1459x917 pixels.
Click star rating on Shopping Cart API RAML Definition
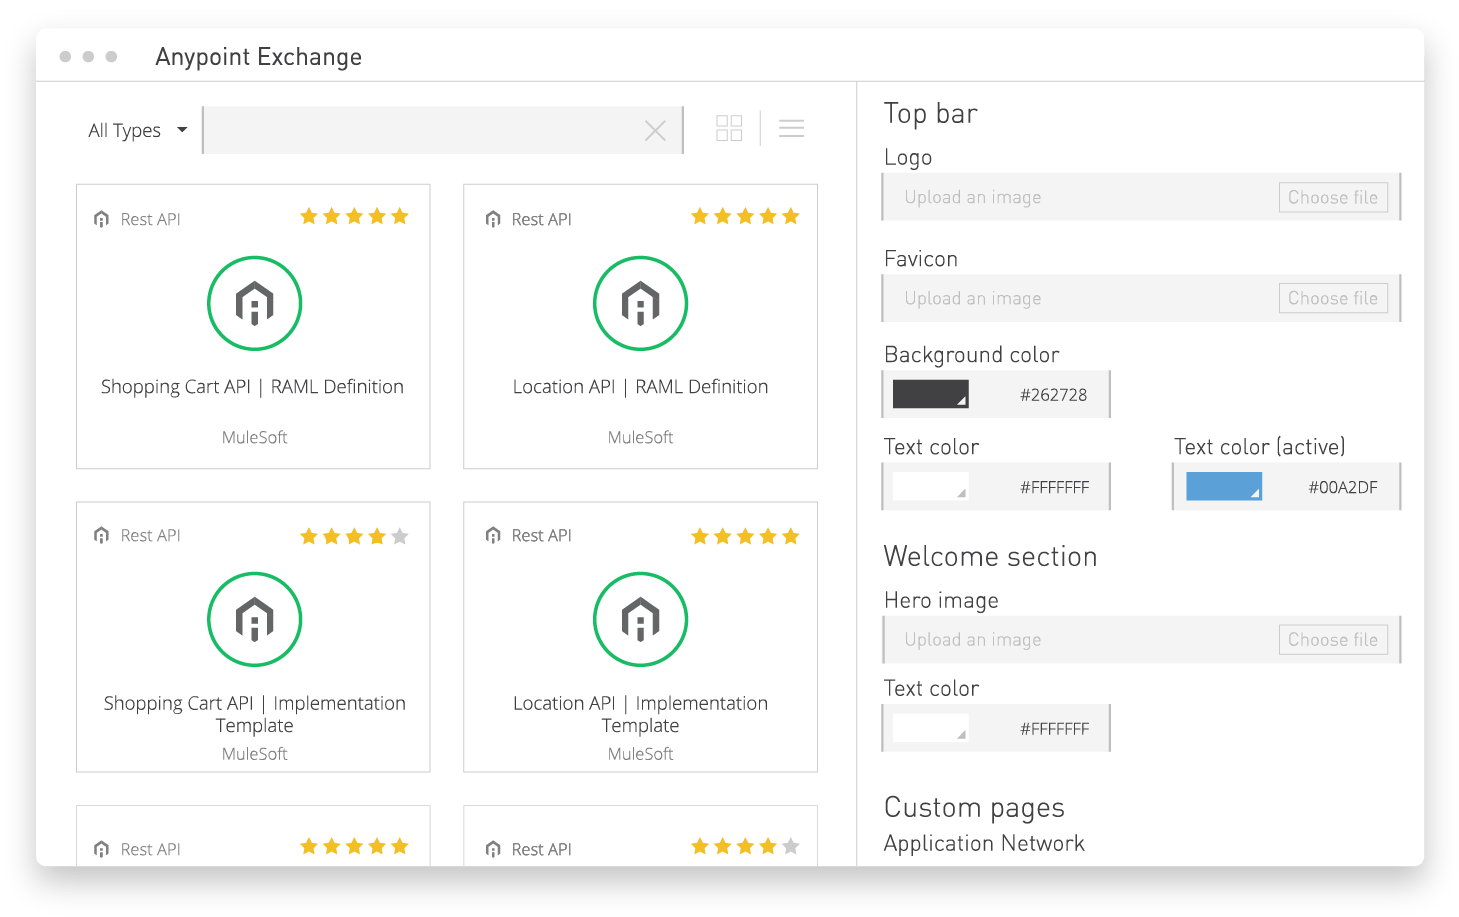pyautogui.click(x=354, y=216)
